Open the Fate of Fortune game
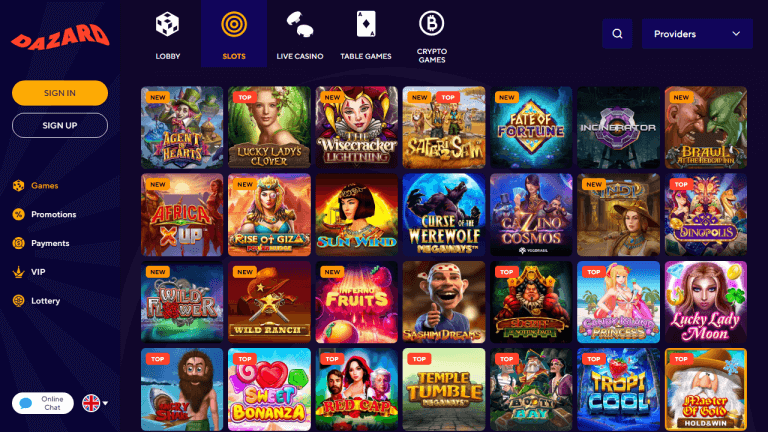This screenshot has height=432, width=768. tap(531, 127)
